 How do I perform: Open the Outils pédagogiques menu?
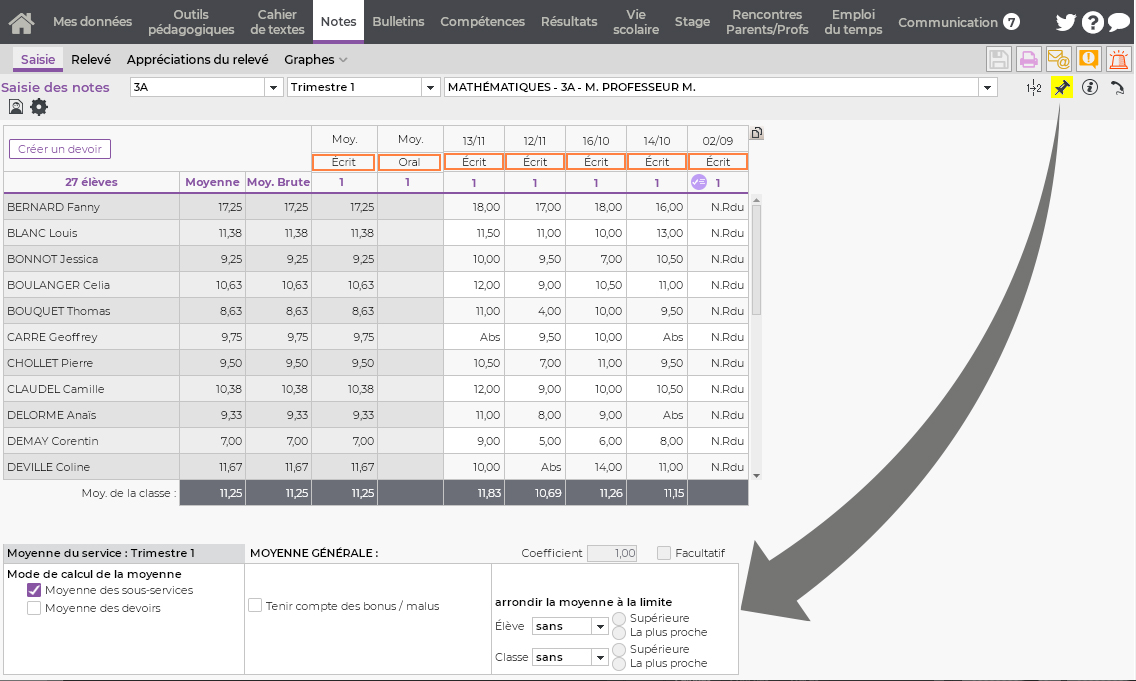click(x=191, y=22)
